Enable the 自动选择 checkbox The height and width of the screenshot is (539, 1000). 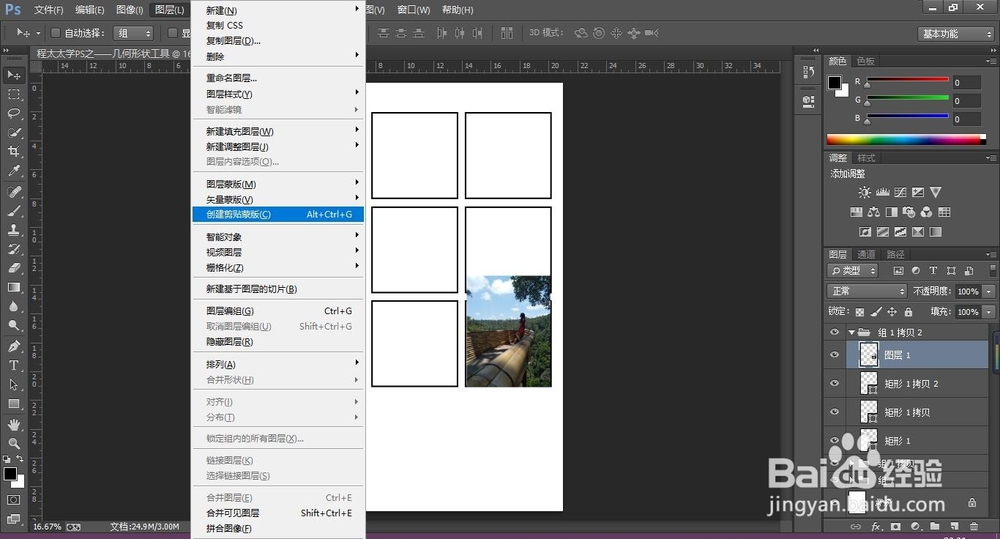(x=55, y=33)
